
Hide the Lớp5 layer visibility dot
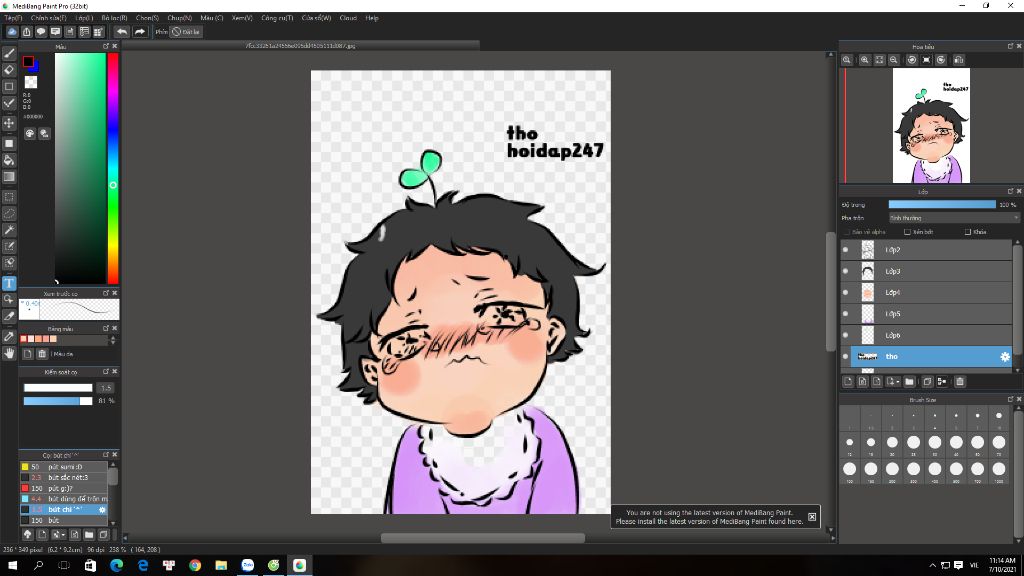846,314
